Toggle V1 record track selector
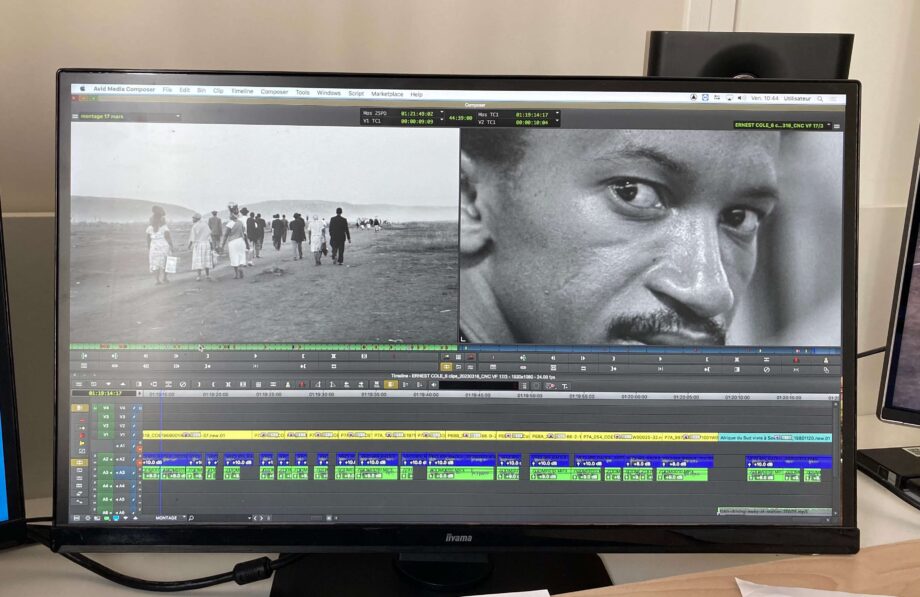 point(123,434)
